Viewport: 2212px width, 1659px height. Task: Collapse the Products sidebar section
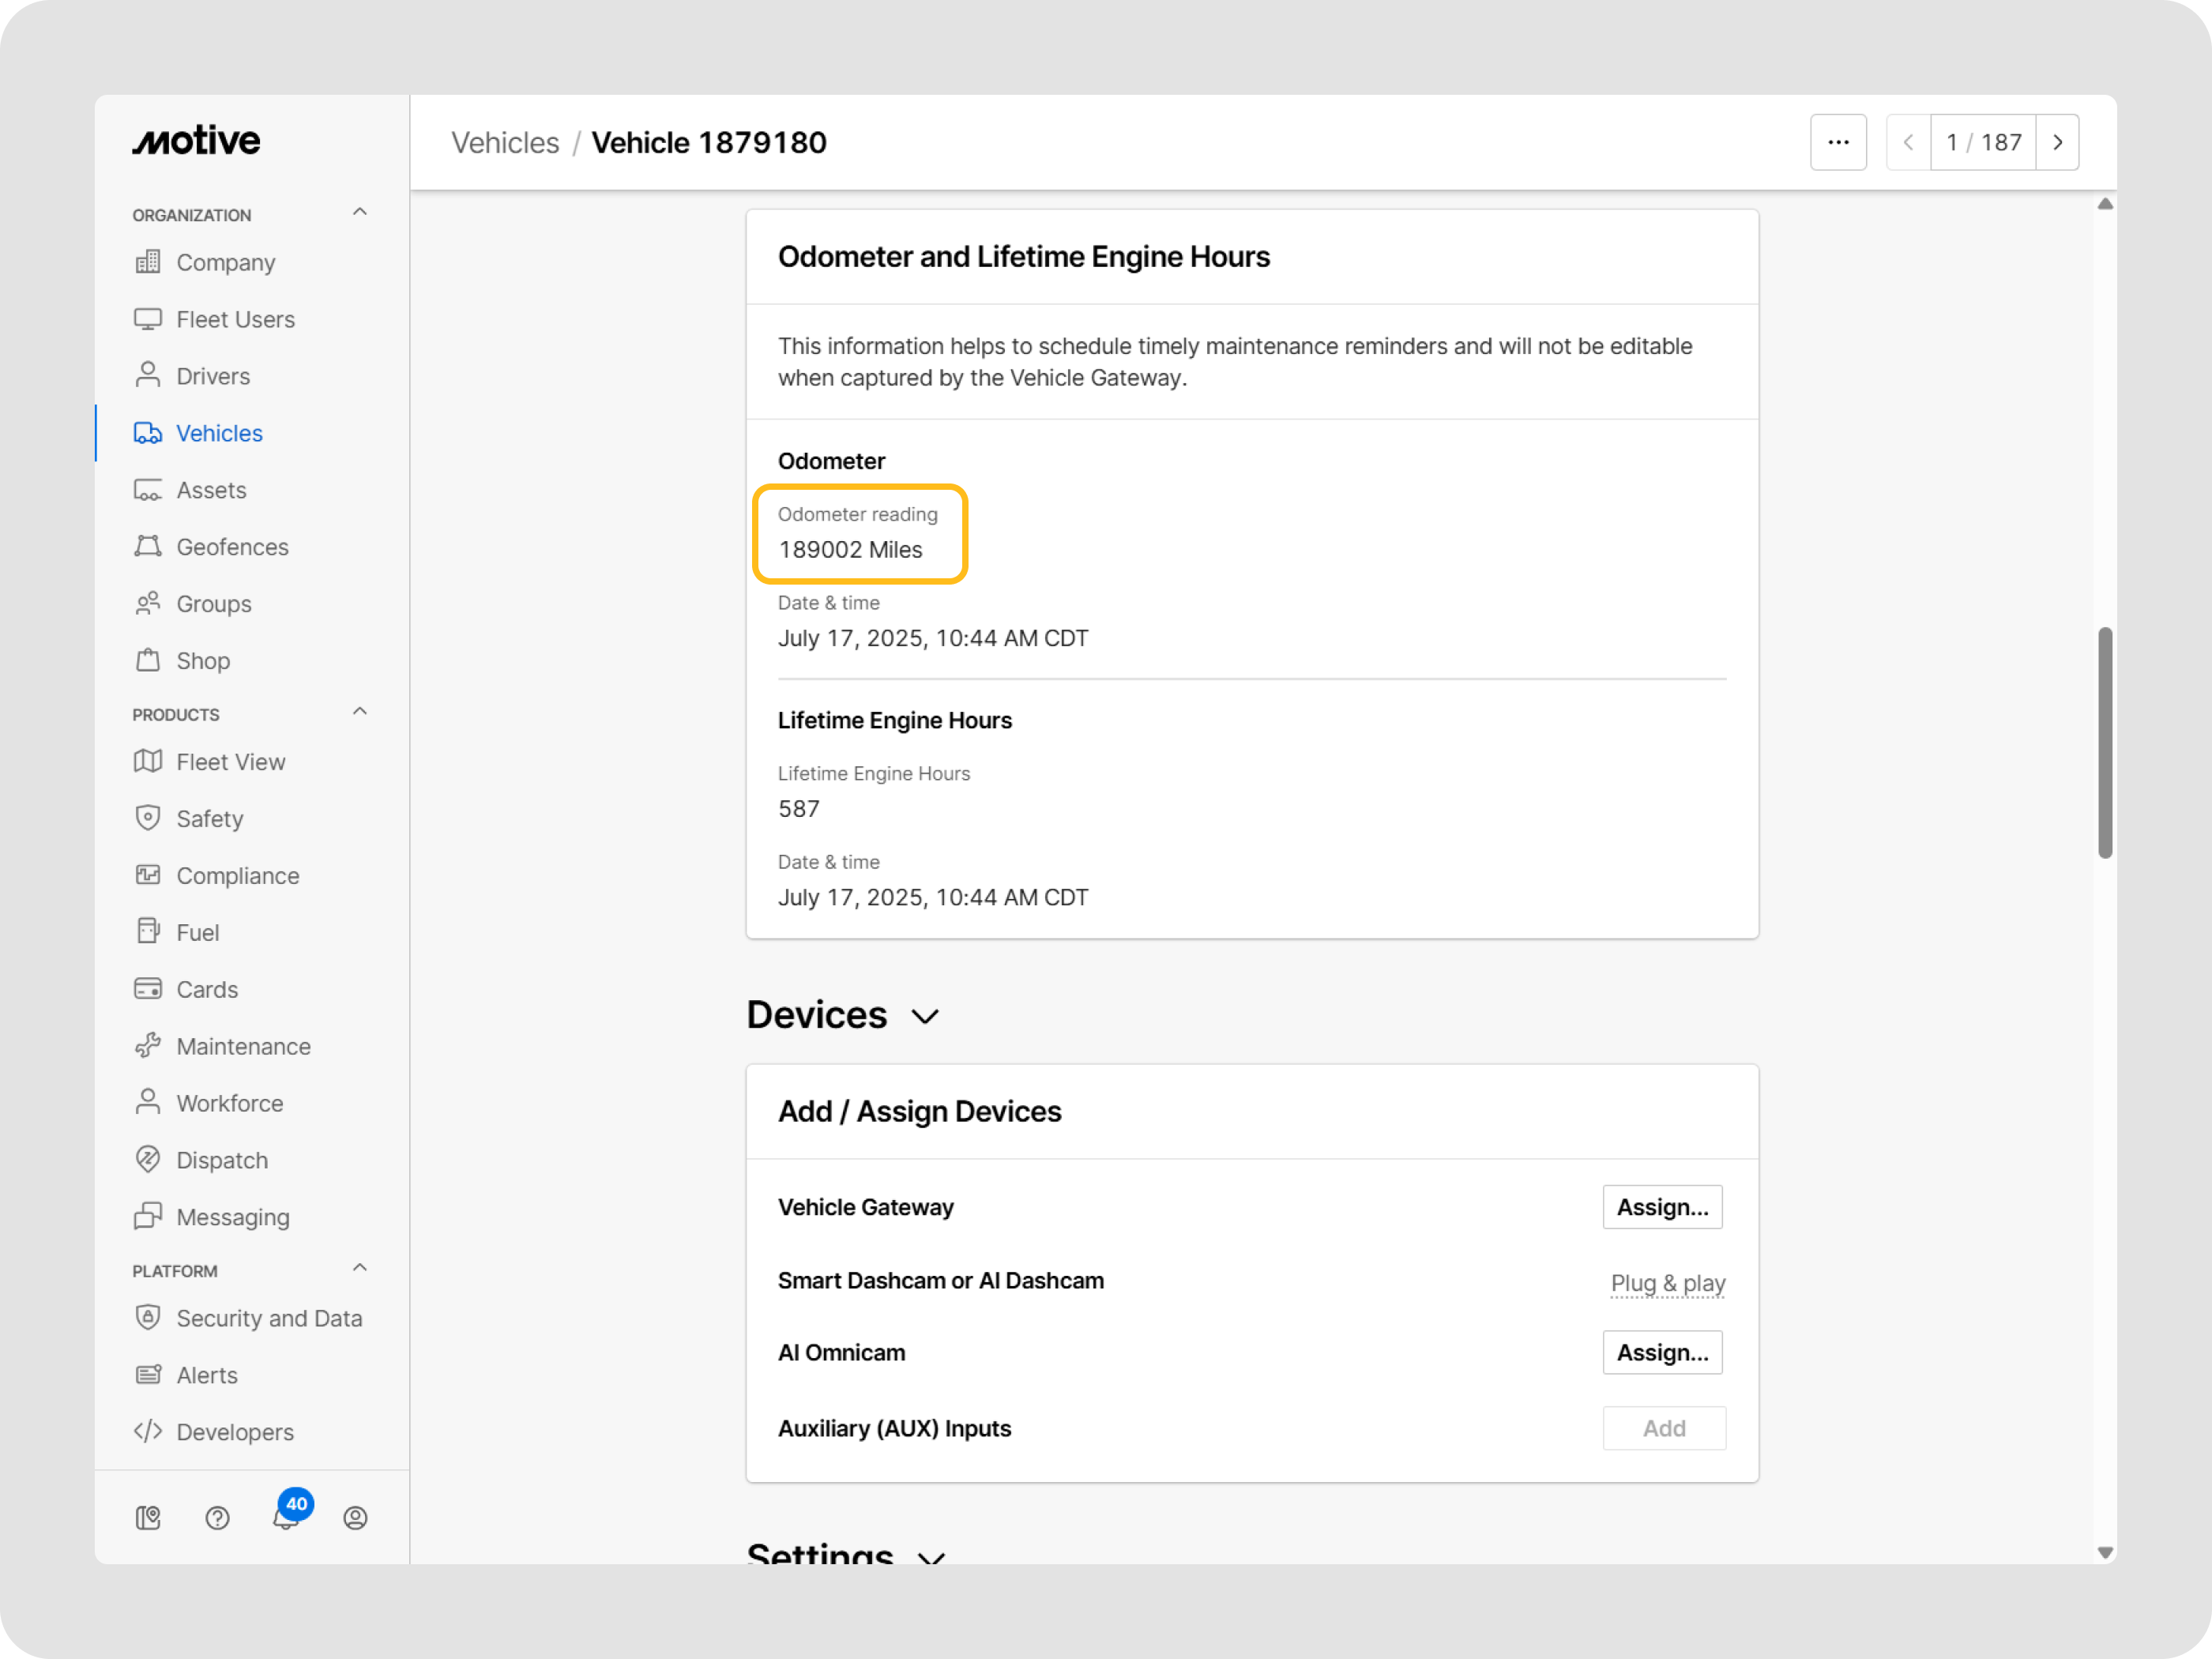(360, 712)
